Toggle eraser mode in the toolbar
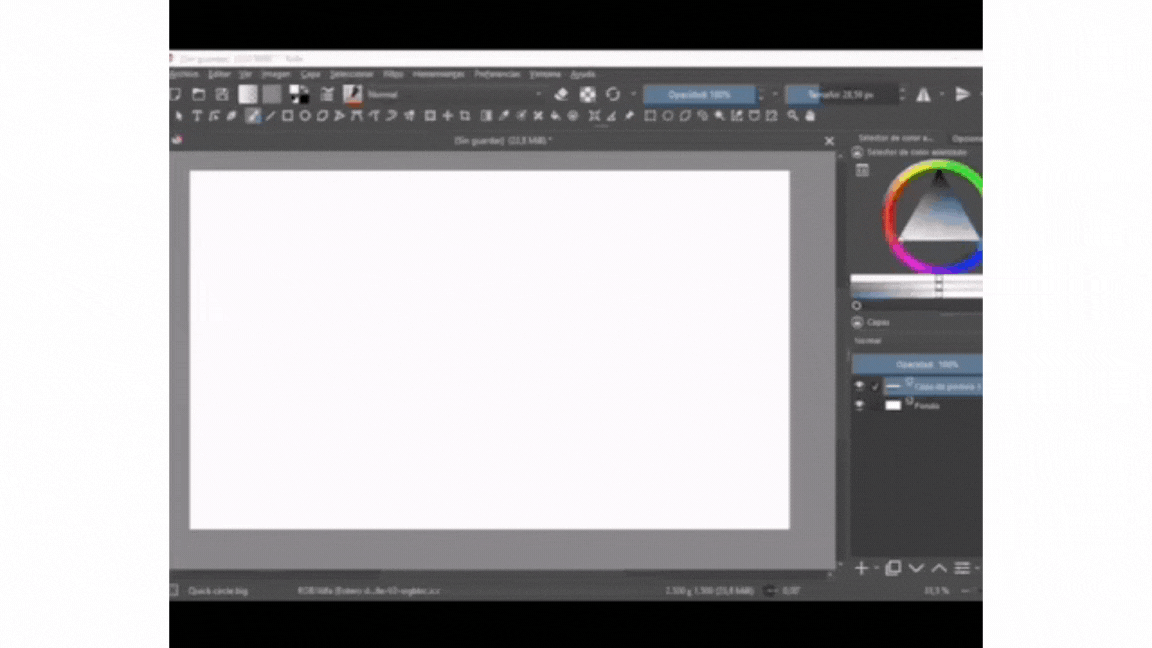The height and width of the screenshot is (648, 1152). click(561, 94)
